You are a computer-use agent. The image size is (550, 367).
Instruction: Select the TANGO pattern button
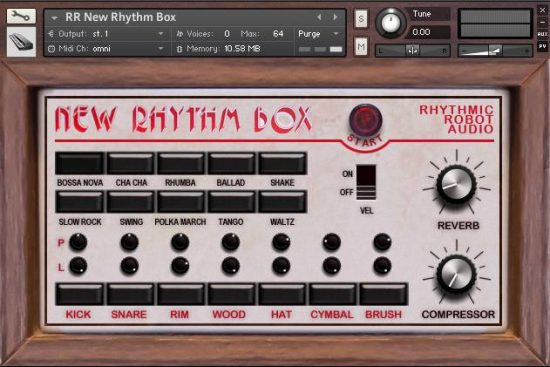(x=232, y=202)
